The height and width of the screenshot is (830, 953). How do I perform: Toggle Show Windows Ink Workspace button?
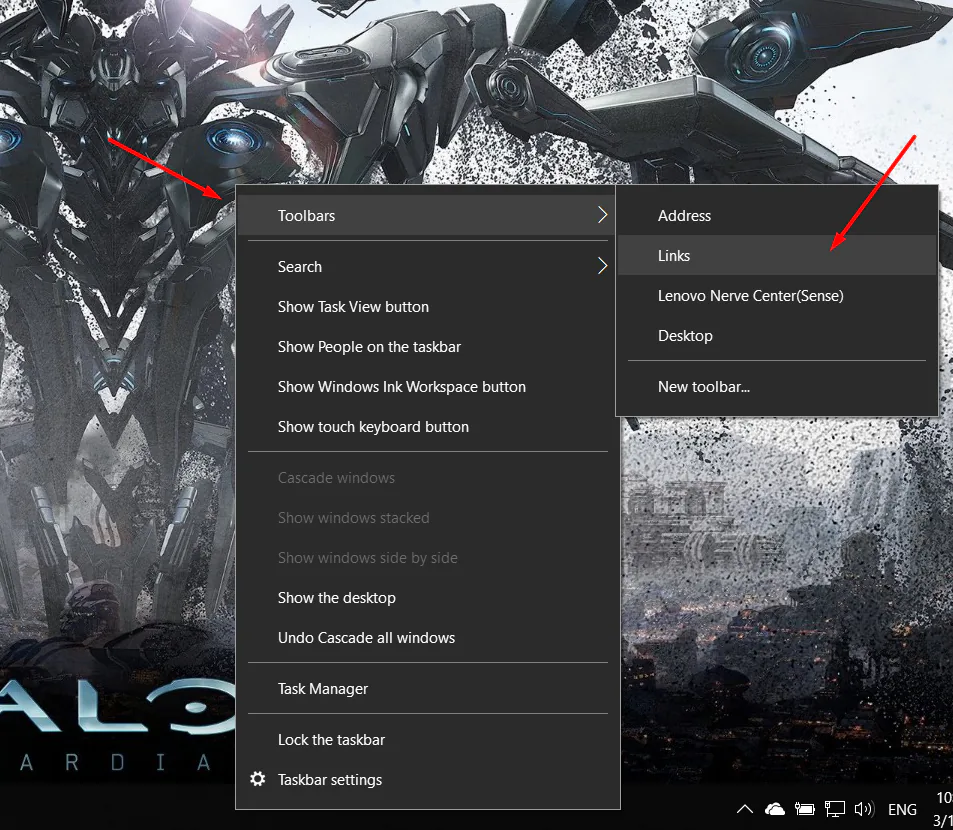click(427, 386)
